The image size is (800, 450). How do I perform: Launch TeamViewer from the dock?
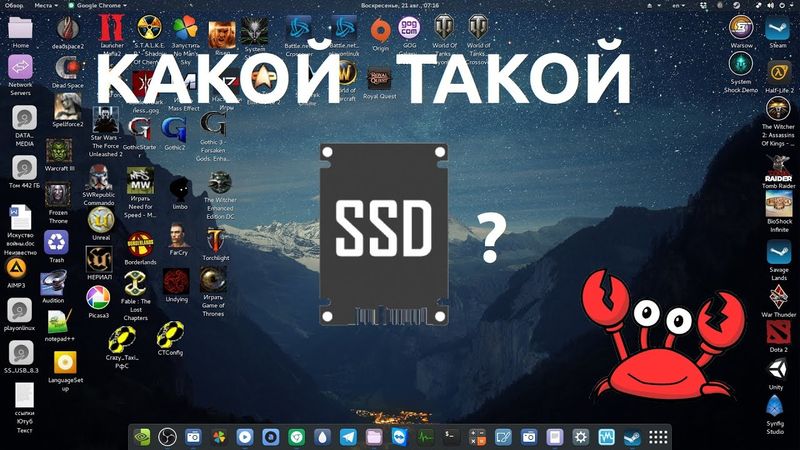[399, 437]
